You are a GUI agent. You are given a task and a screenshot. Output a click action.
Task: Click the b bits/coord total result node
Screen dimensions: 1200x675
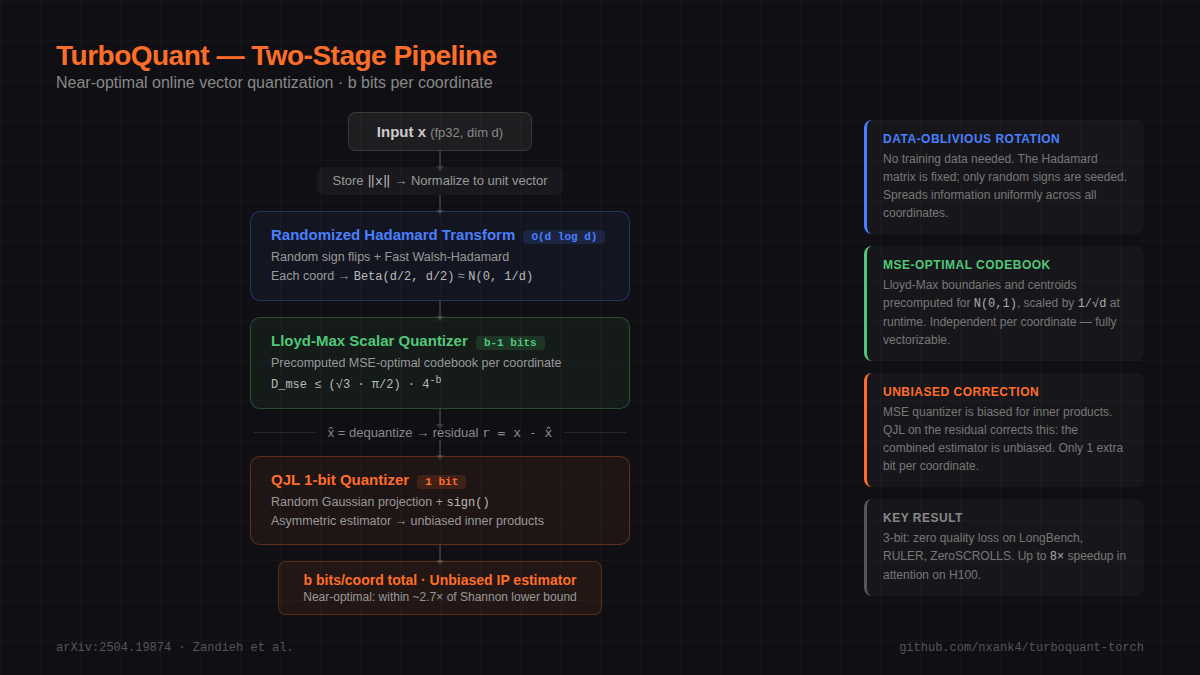(439, 587)
